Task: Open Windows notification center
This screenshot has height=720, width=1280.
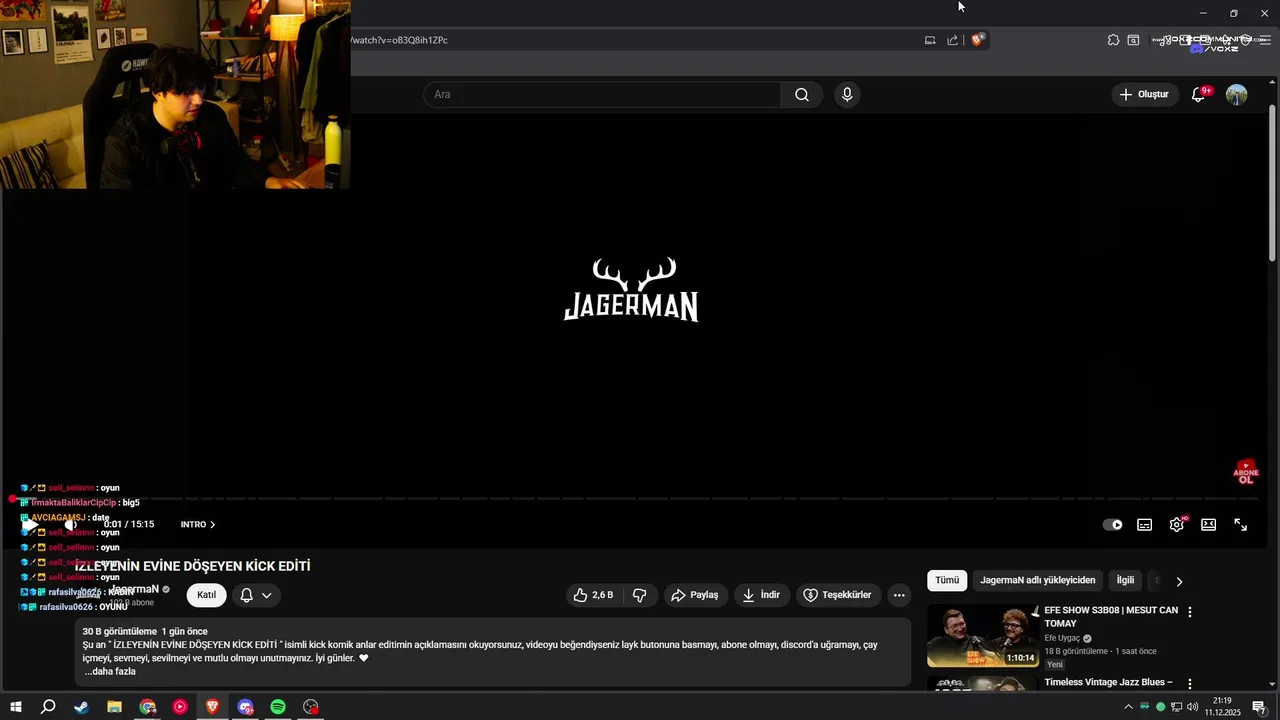Action: coord(1259,707)
